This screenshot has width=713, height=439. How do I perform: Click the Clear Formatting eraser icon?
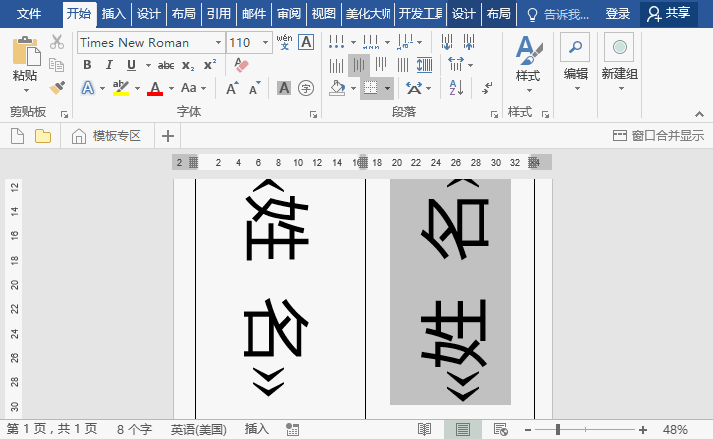pyautogui.click(x=240, y=65)
